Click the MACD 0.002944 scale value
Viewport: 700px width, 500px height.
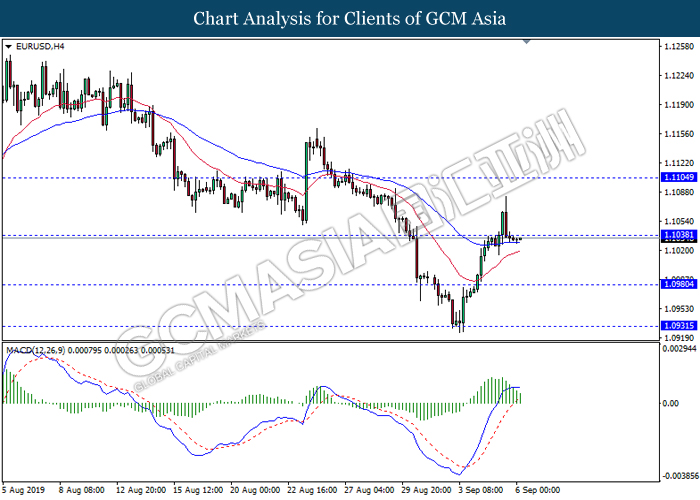679,349
